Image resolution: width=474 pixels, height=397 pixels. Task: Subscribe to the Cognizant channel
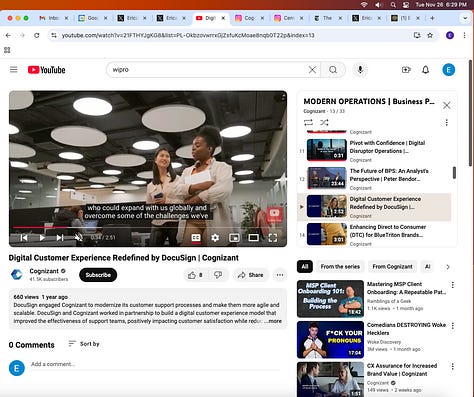coord(98,275)
